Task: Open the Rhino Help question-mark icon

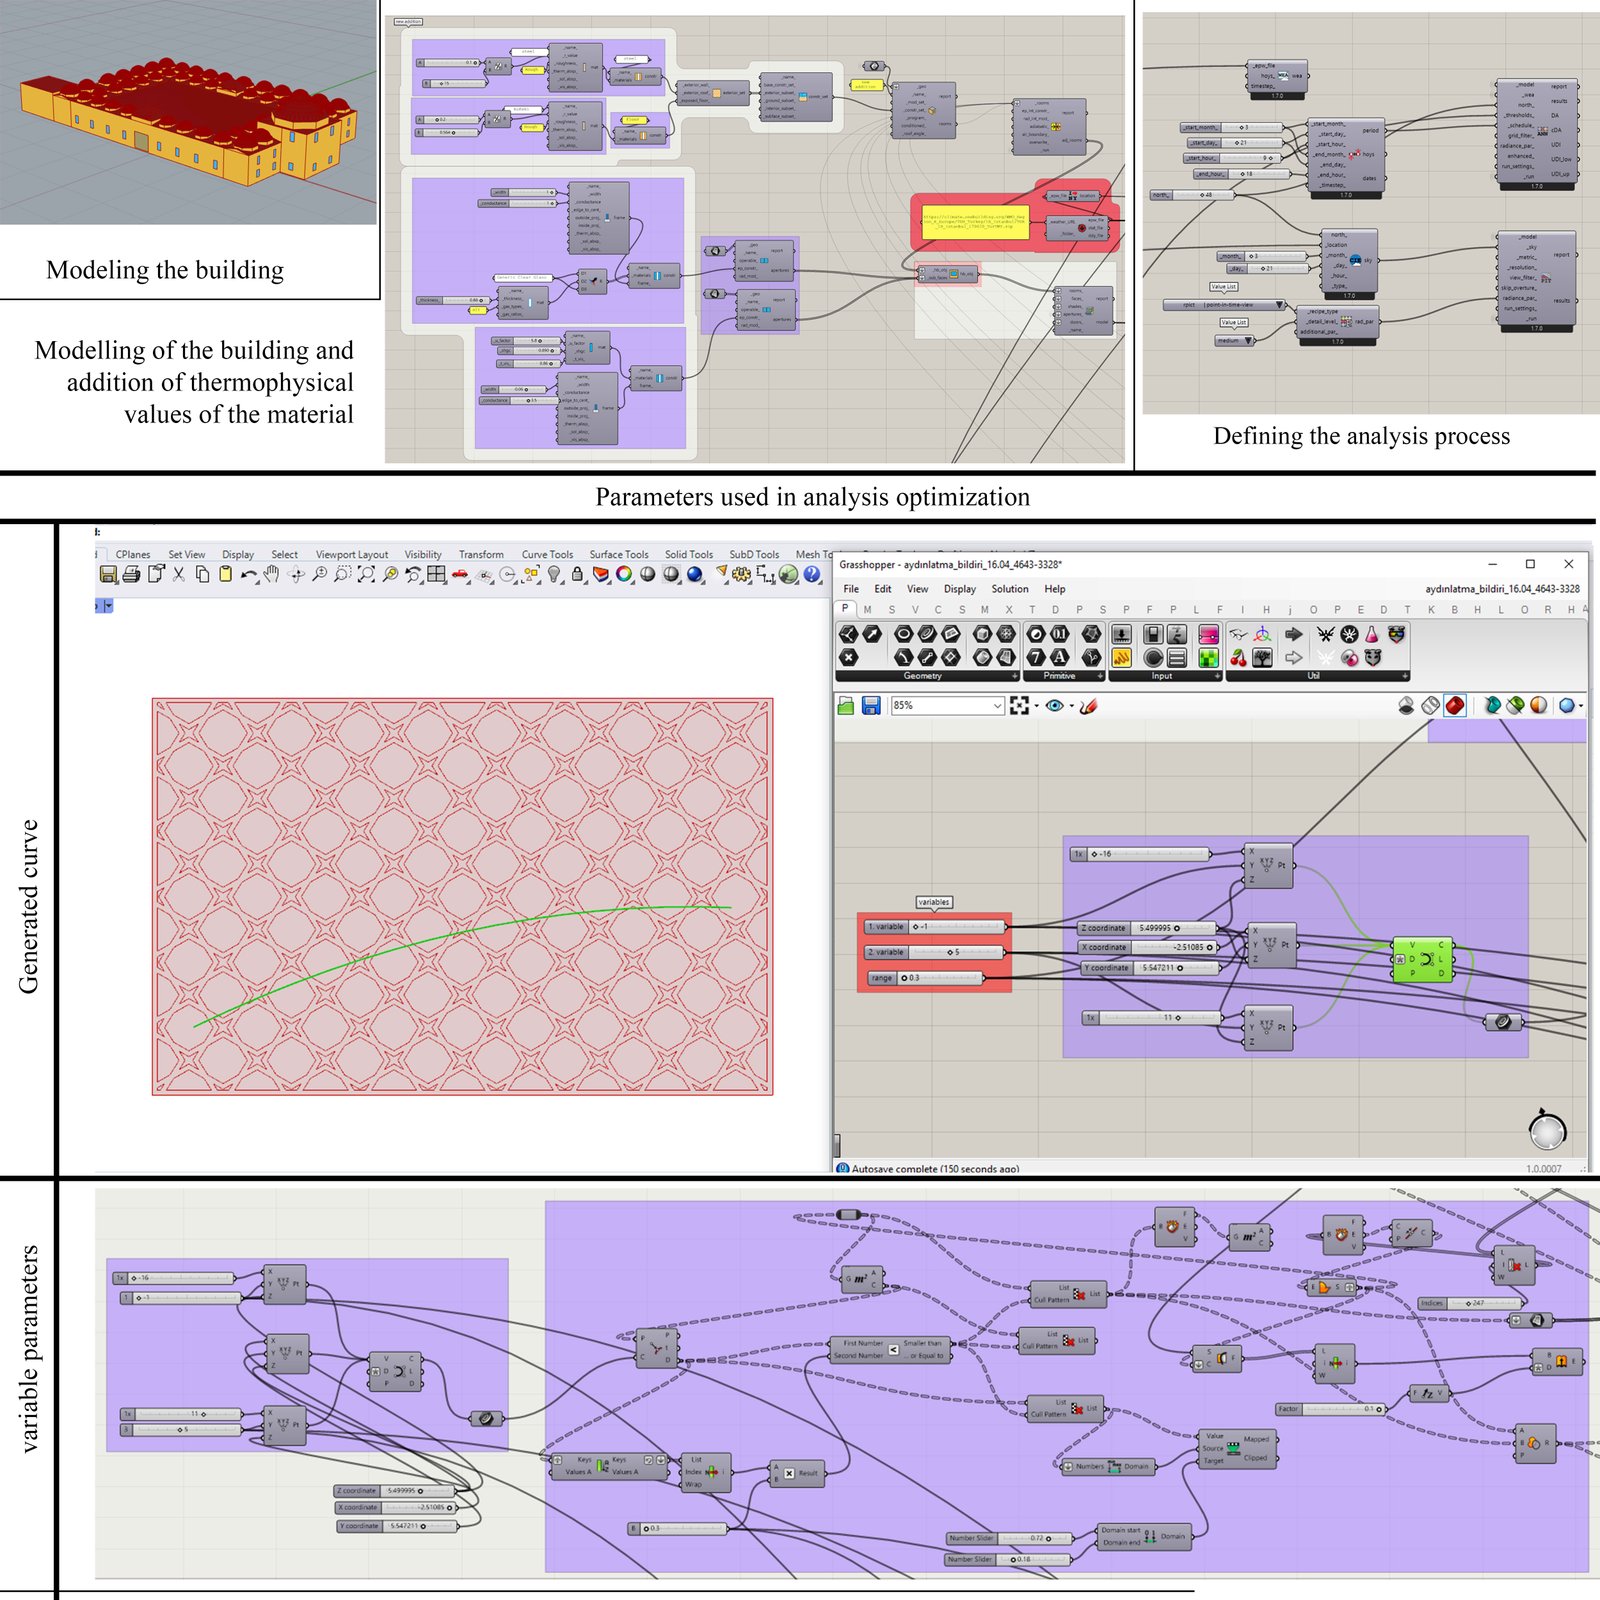Action: (812, 574)
